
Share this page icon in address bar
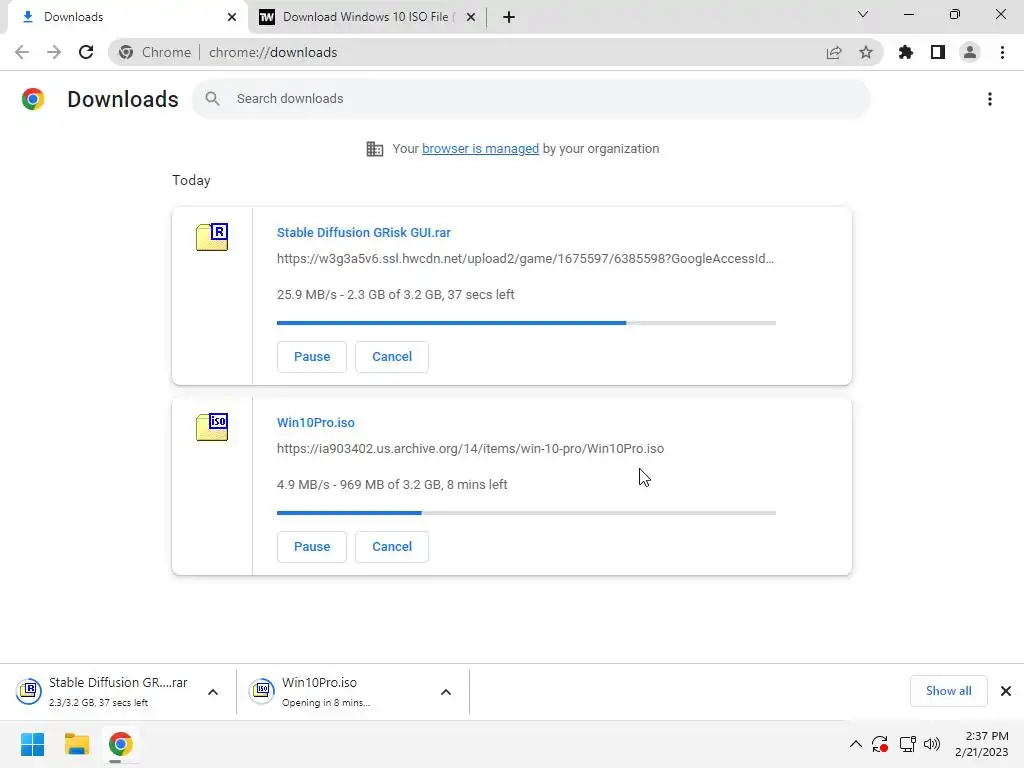pyautogui.click(x=834, y=52)
